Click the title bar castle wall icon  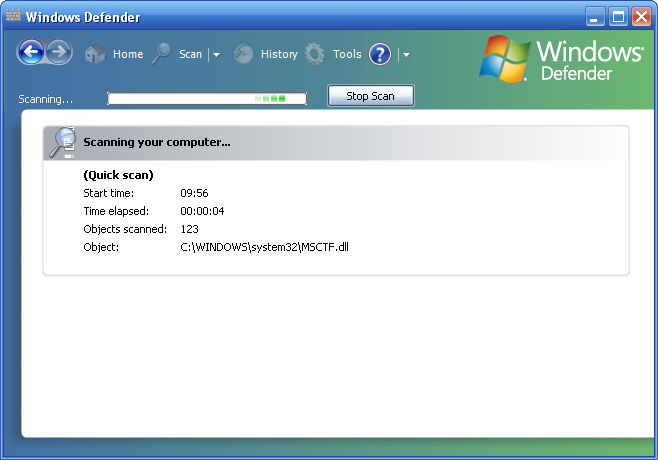pyautogui.click(x=13, y=16)
